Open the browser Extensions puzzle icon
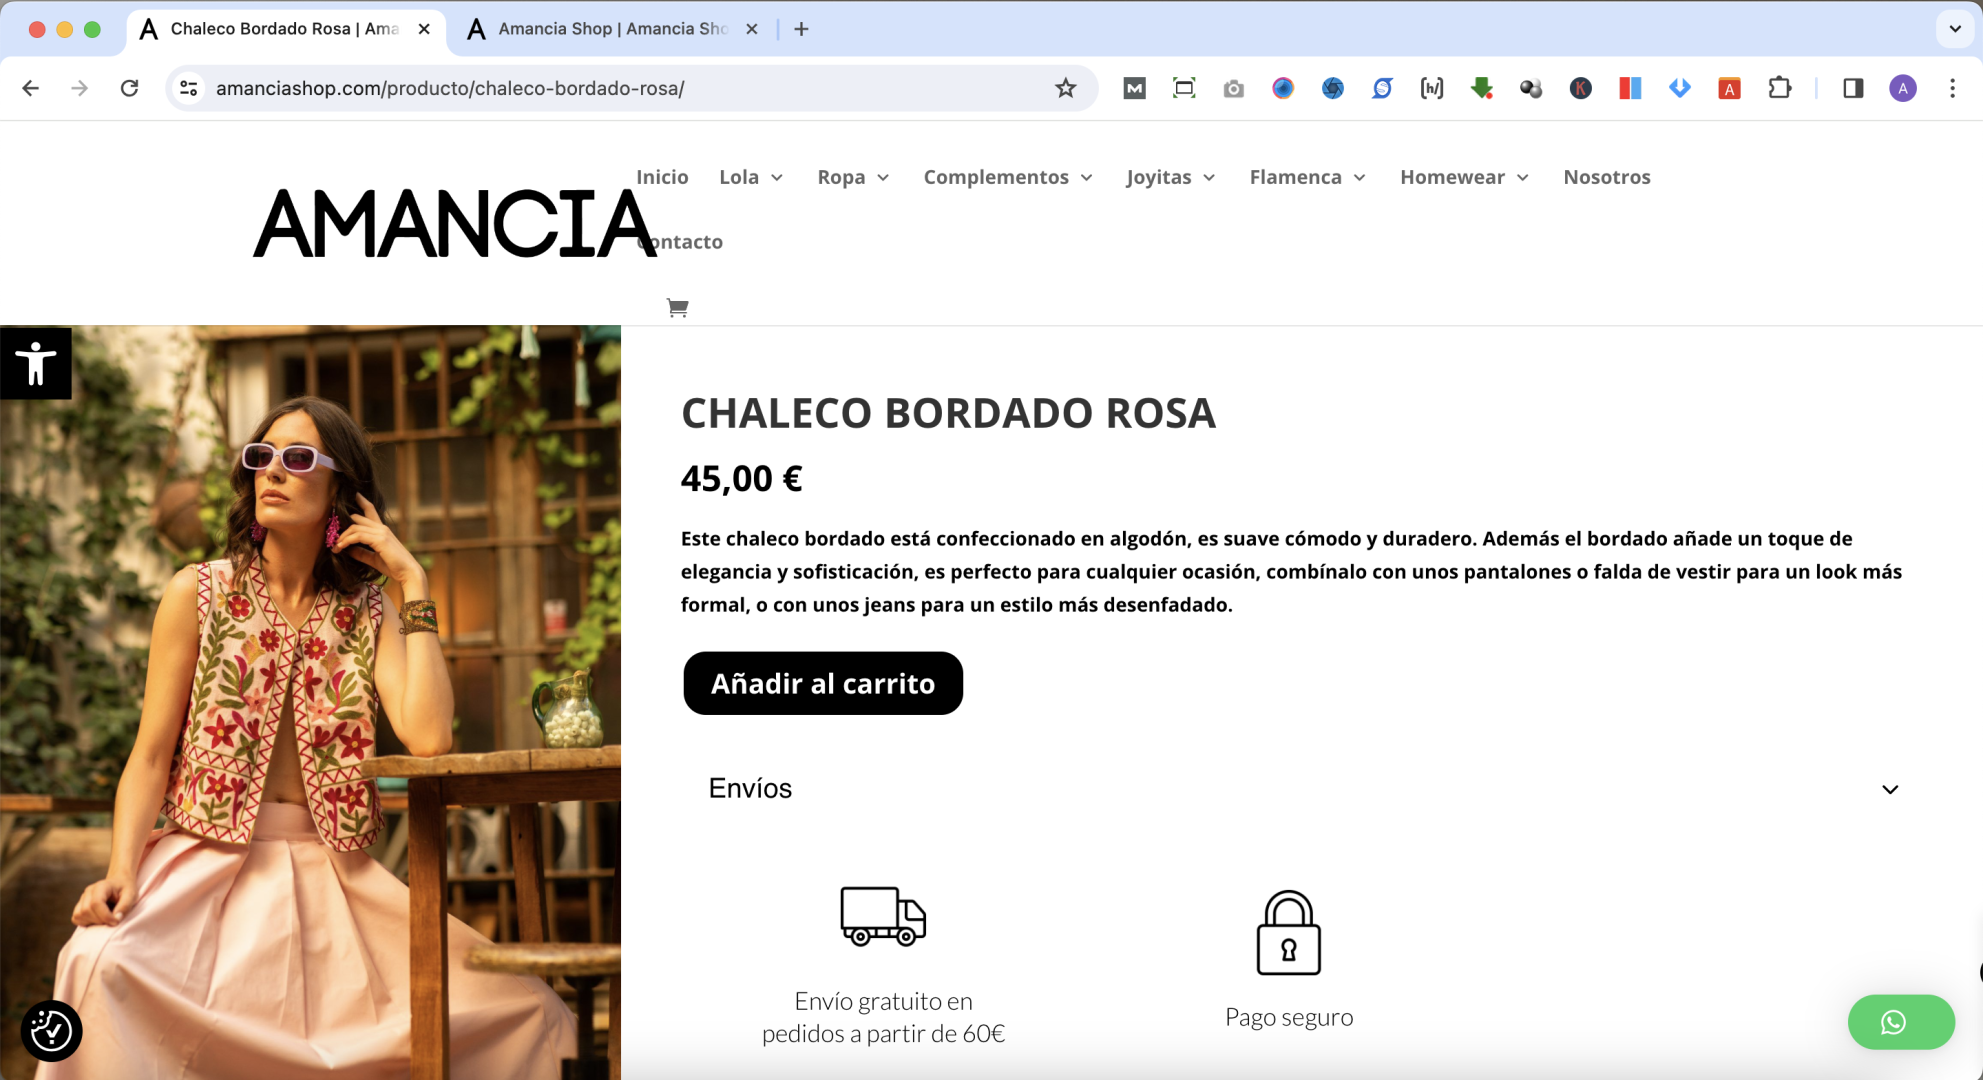Viewport: 1983px width, 1080px height. (x=1779, y=88)
